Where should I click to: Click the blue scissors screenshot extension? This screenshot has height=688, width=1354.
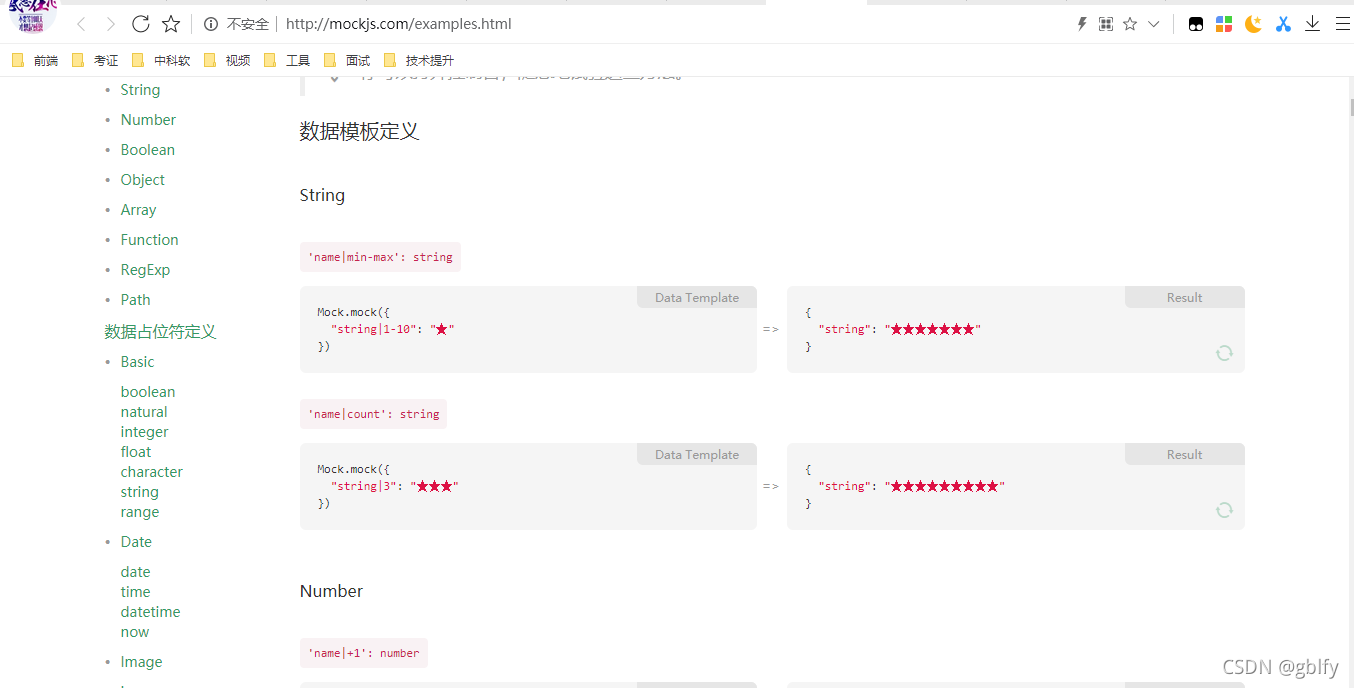click(1283, 24)
